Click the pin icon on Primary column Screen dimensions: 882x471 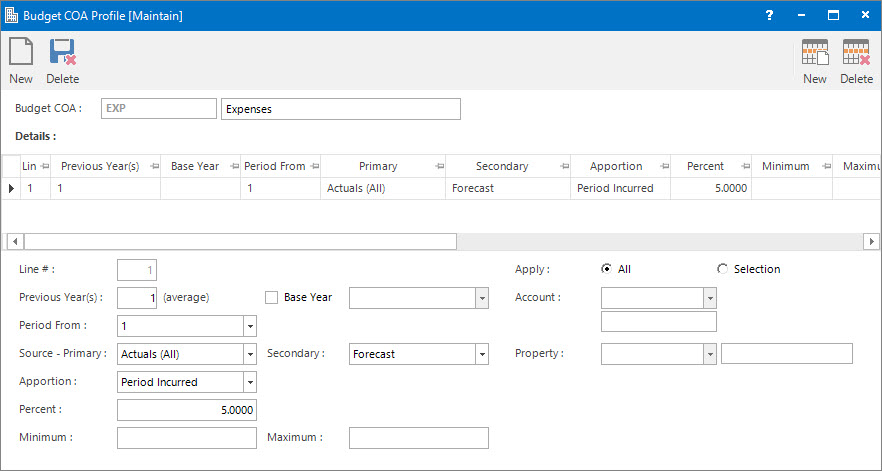pyautogui.click(x=439, y=167)
